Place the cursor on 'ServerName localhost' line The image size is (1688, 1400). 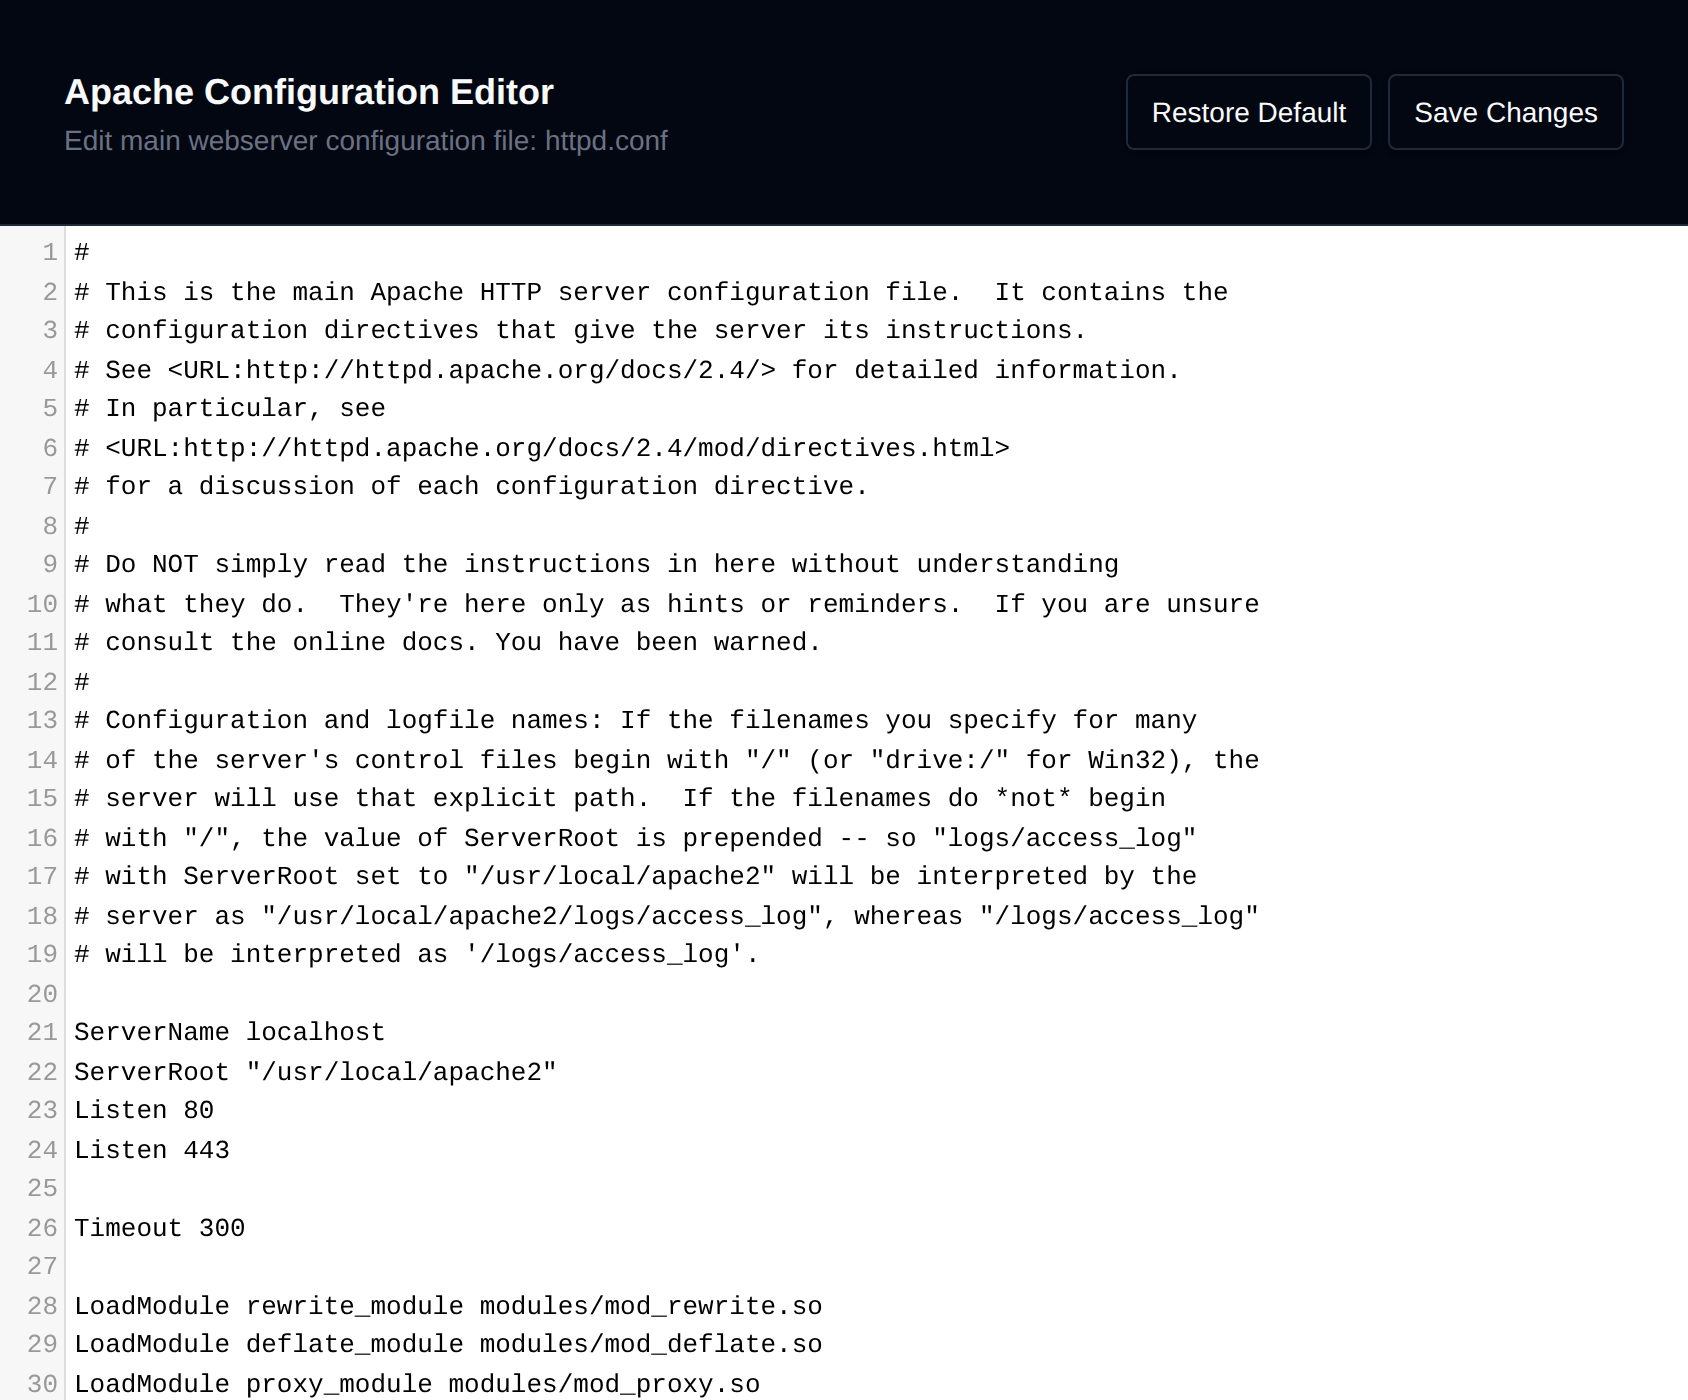coord(229,1032)
